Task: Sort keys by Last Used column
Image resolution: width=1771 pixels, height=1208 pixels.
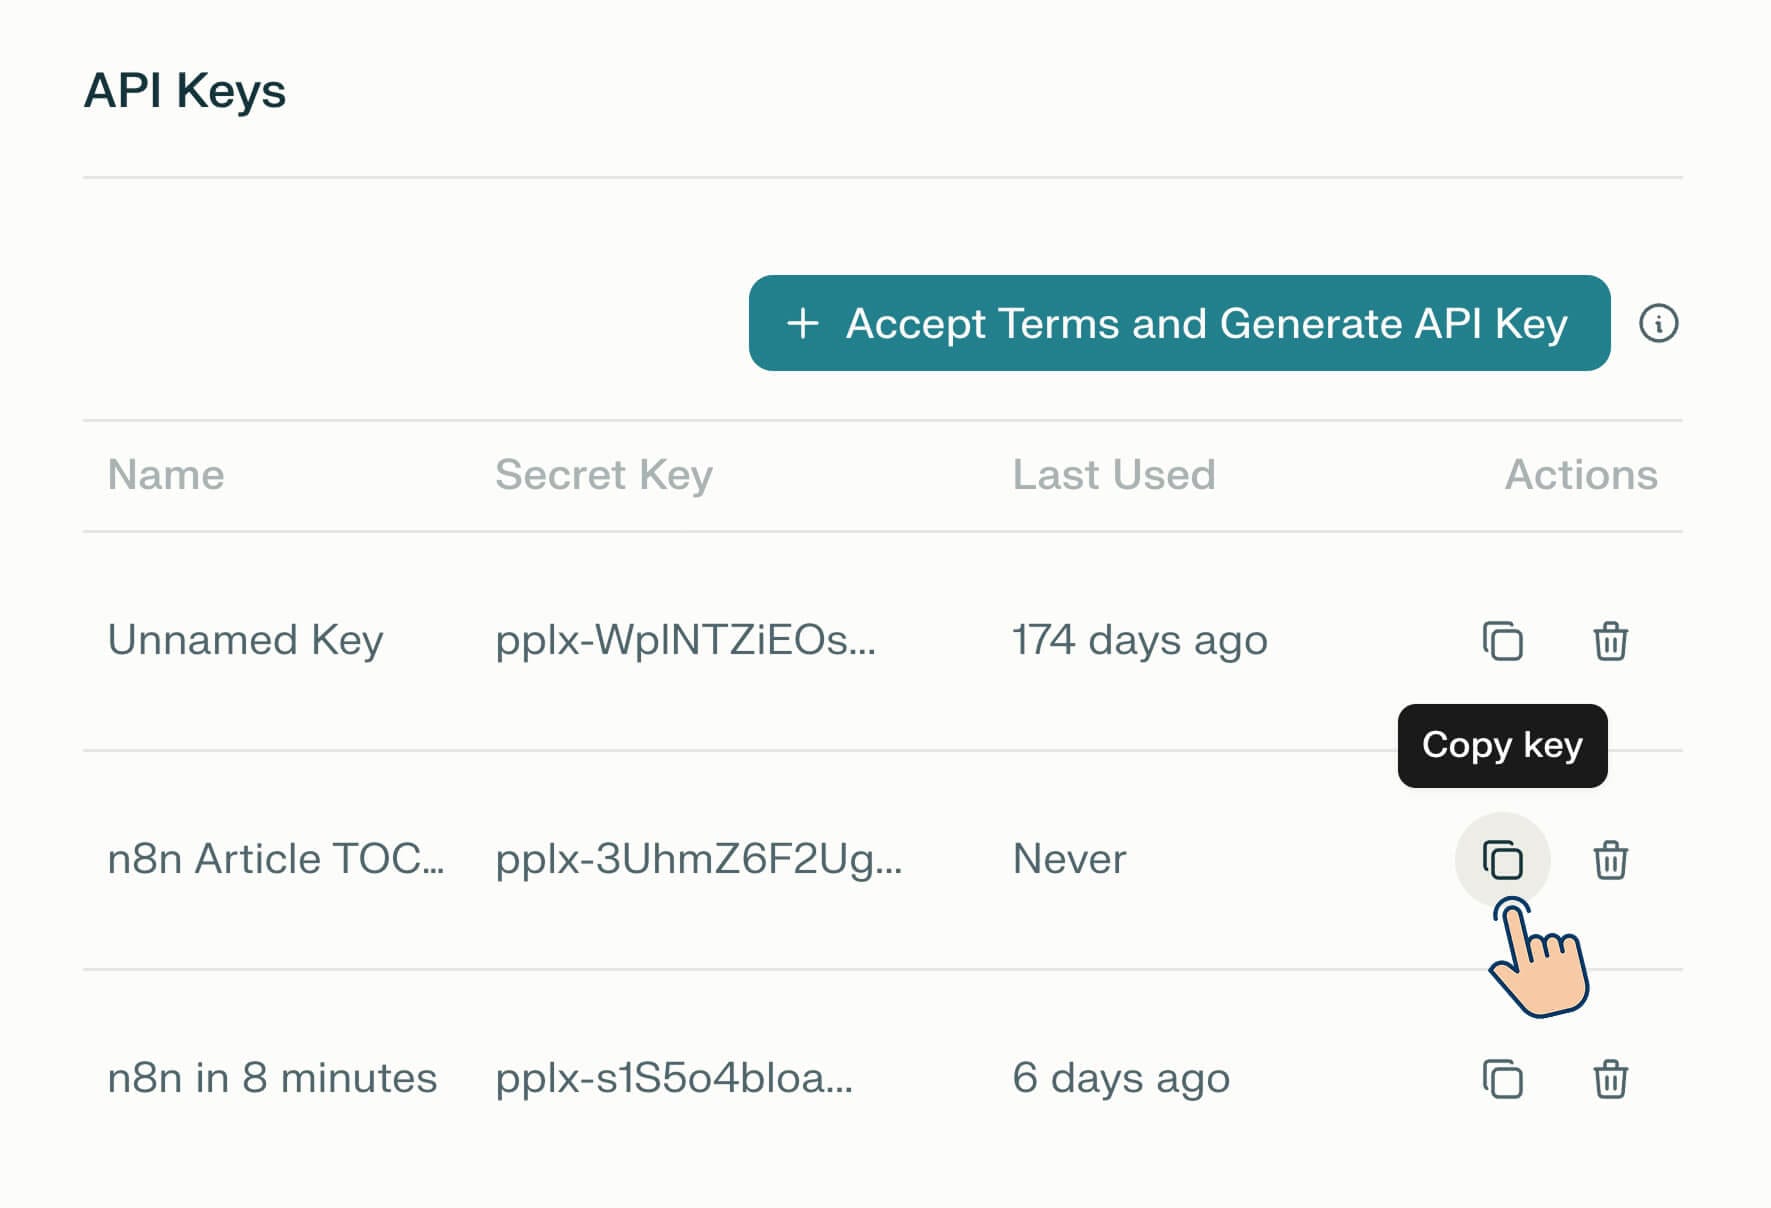Action: (1113, 475)
